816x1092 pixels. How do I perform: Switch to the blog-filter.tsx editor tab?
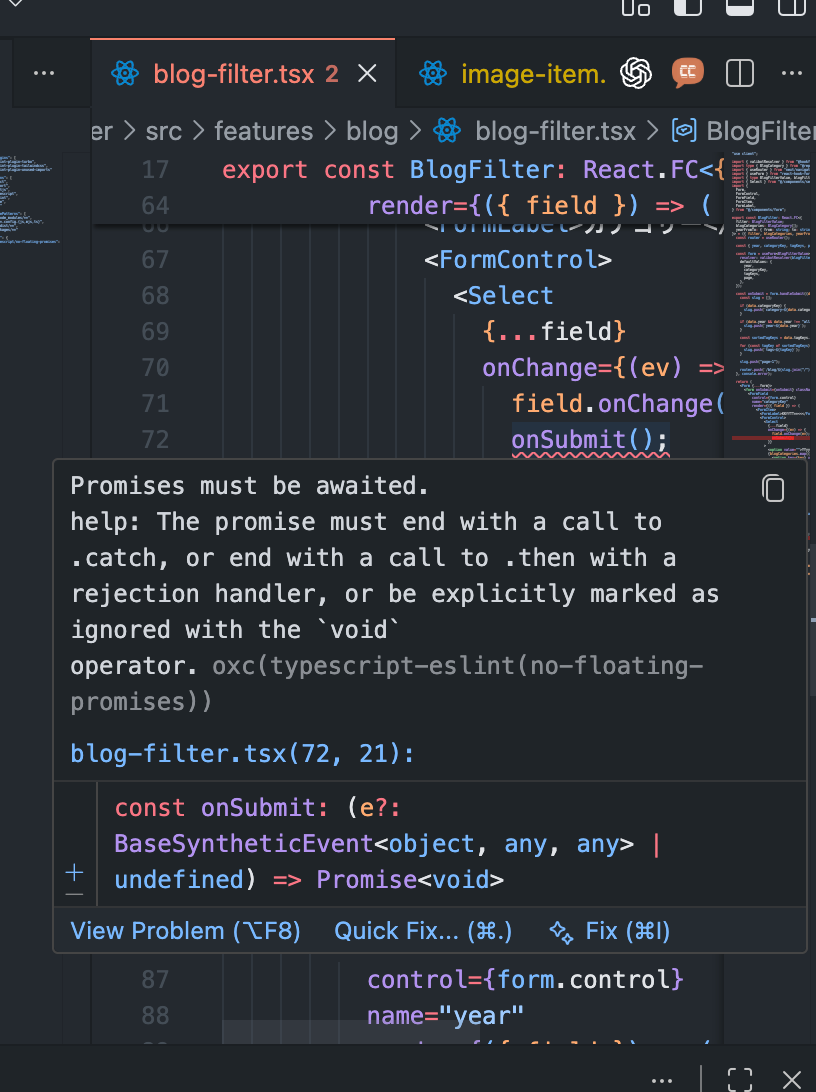click(243, 73)
